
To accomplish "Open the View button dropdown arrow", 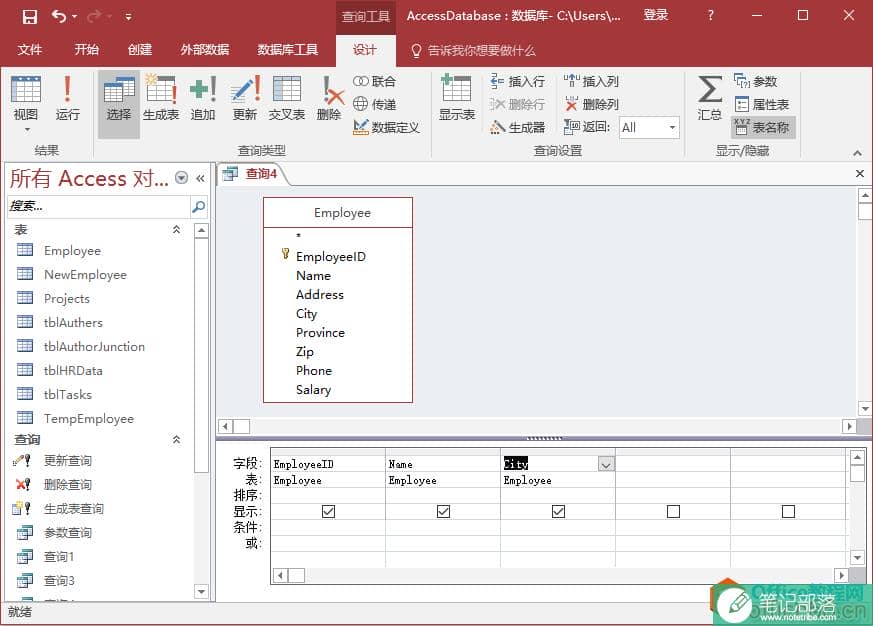I will [27, 130].
